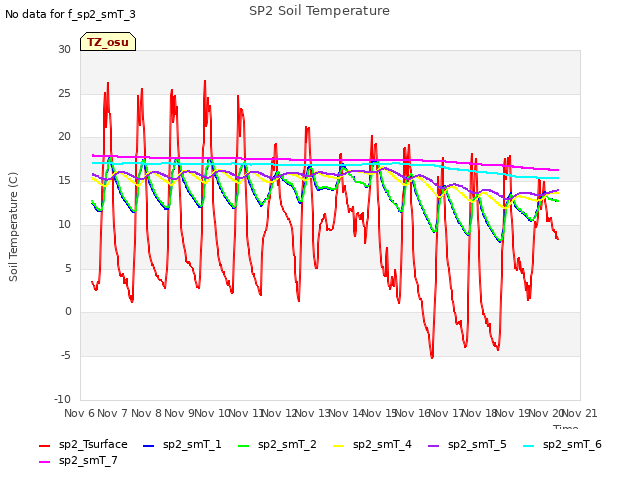Image resolution: width=640 pixels, height=480 pixels.
Task: Click the SP2 Soil Temperature chart title
Action: point(319,11)
